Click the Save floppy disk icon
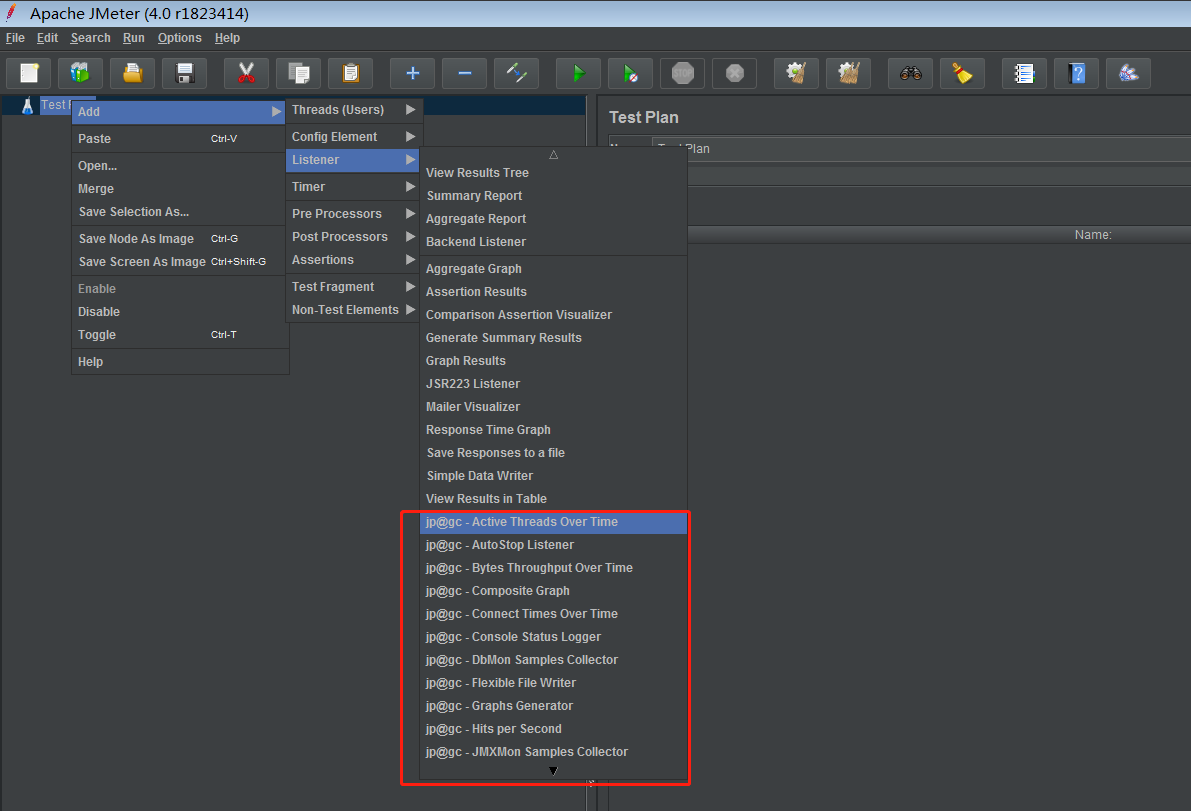1191x811 pixels. point(184,73)
